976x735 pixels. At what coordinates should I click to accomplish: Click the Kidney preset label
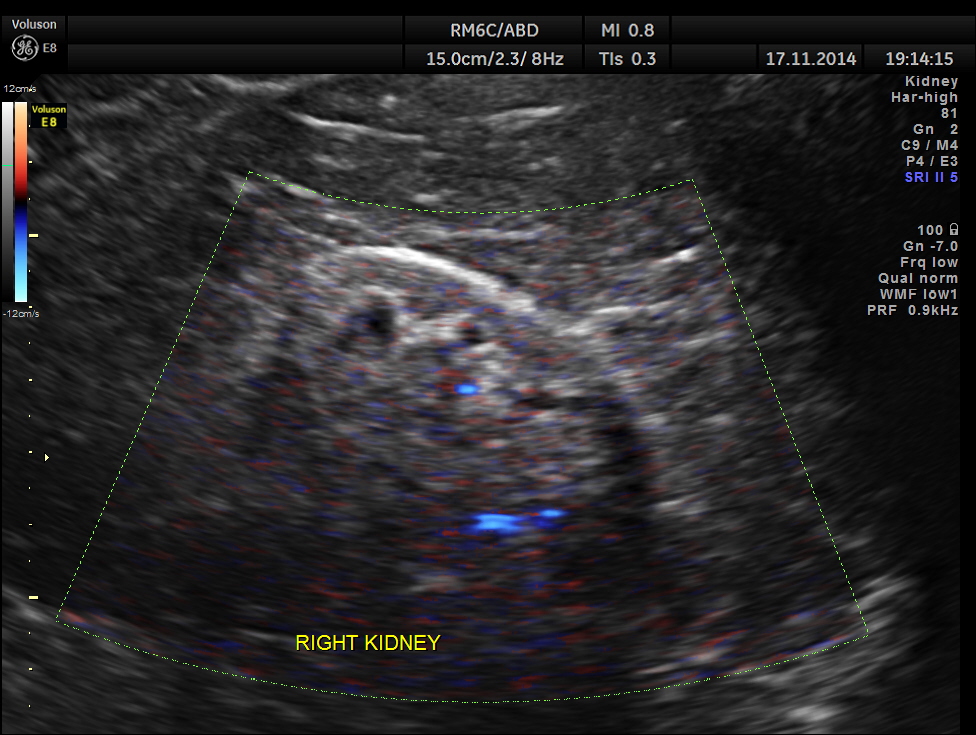[x=931, y=81]
